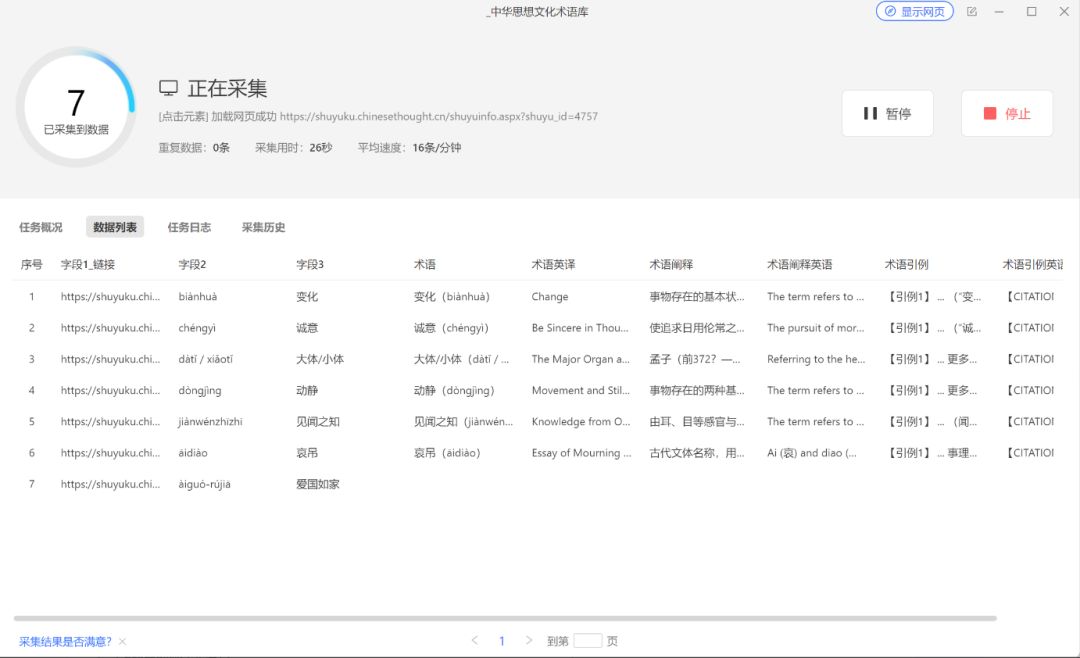Viewport: 1080px width, 658px height.
Task: Open the 采集历史 tab
Action: (263, 227)
